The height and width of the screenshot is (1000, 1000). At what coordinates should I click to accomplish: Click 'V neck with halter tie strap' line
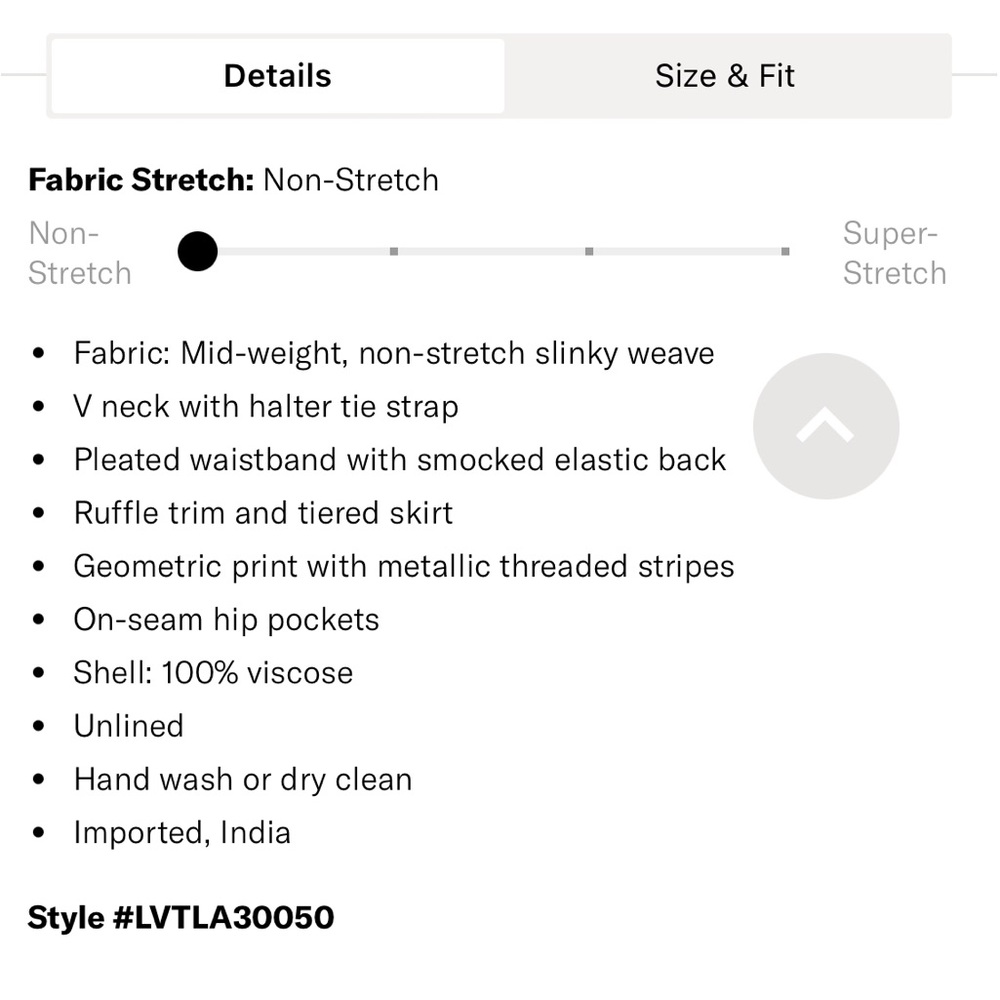point(266,407)
